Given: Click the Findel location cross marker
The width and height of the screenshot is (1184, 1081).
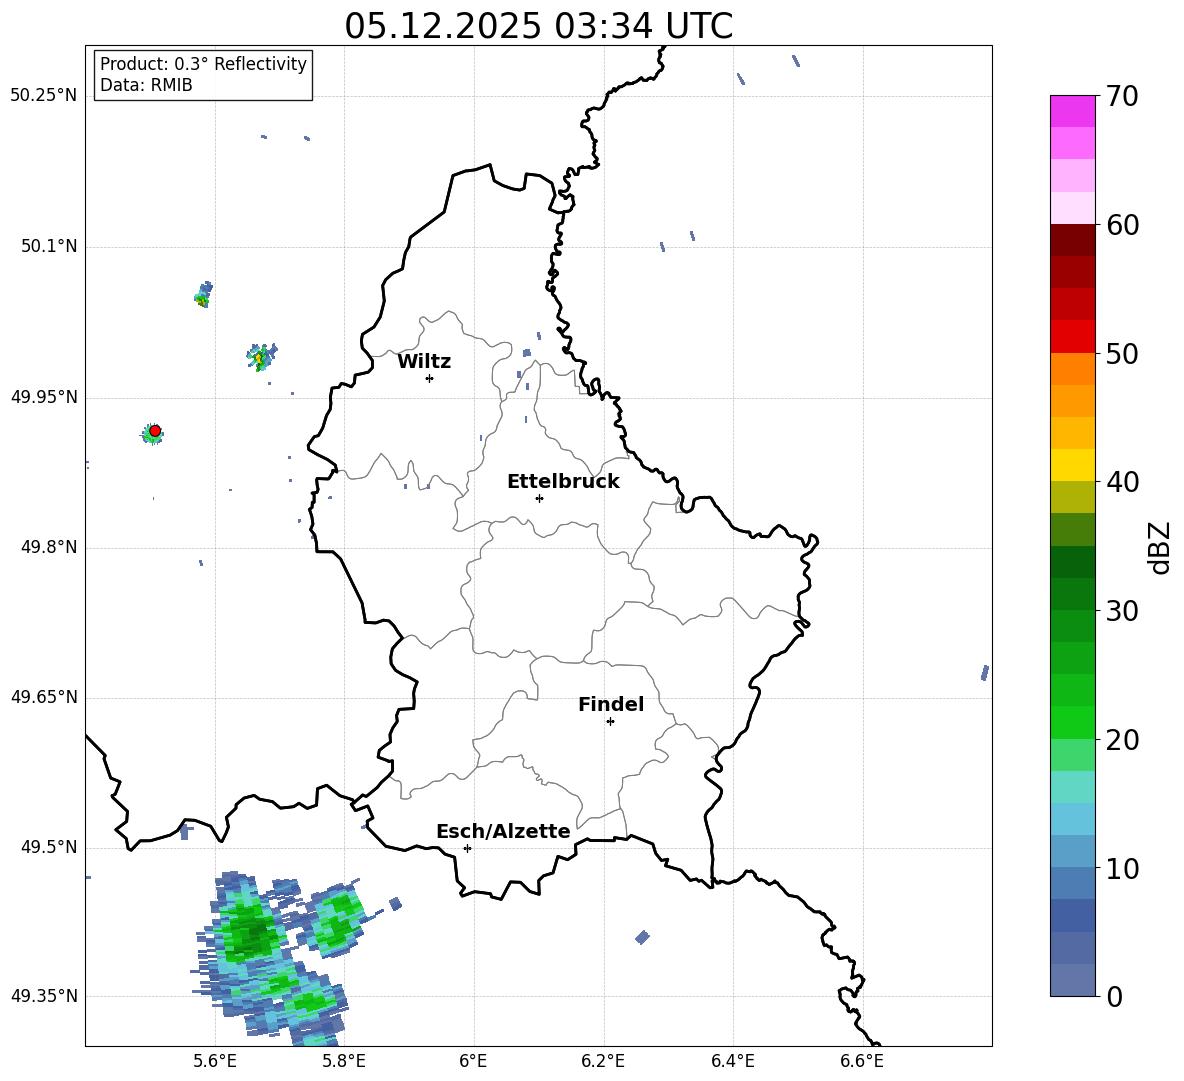Looking at the screenshot, I should [610, 722].
